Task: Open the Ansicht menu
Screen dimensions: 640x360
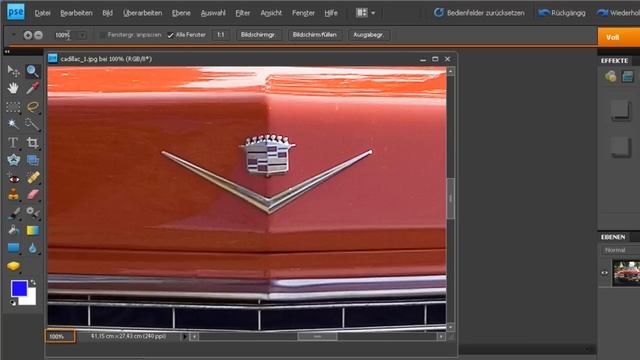Action: point(271,13)
